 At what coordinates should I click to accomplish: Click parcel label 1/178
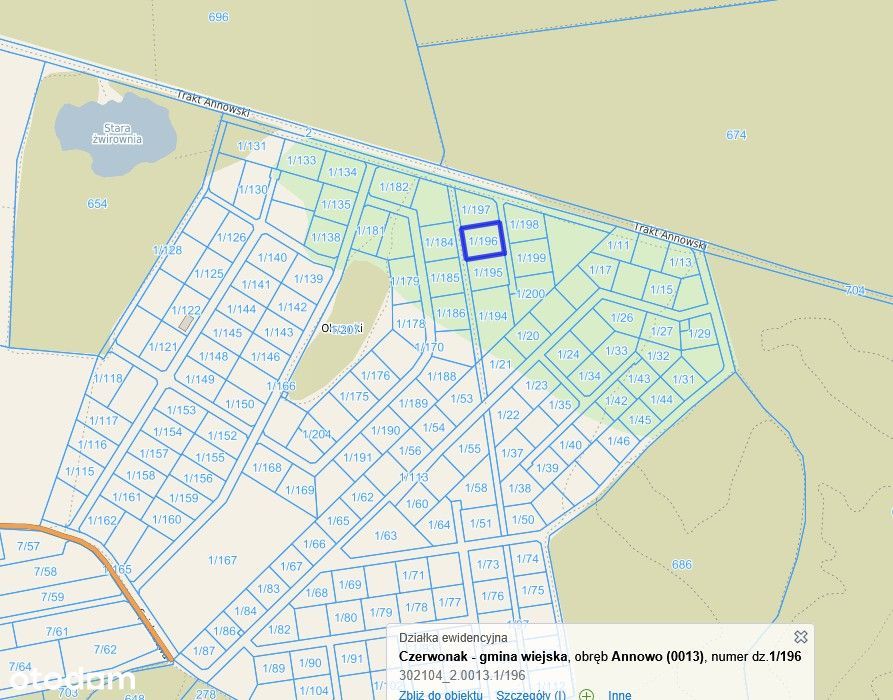coord(411,324)
